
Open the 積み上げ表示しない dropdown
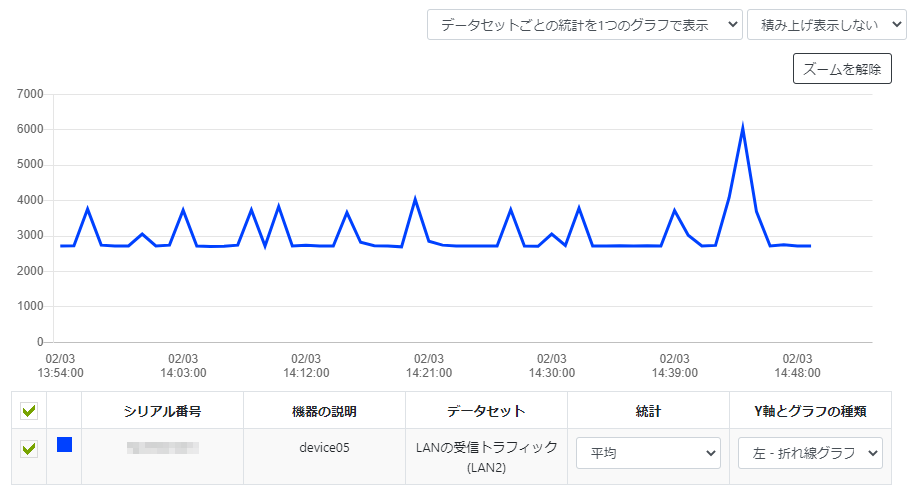click(827, 25)
